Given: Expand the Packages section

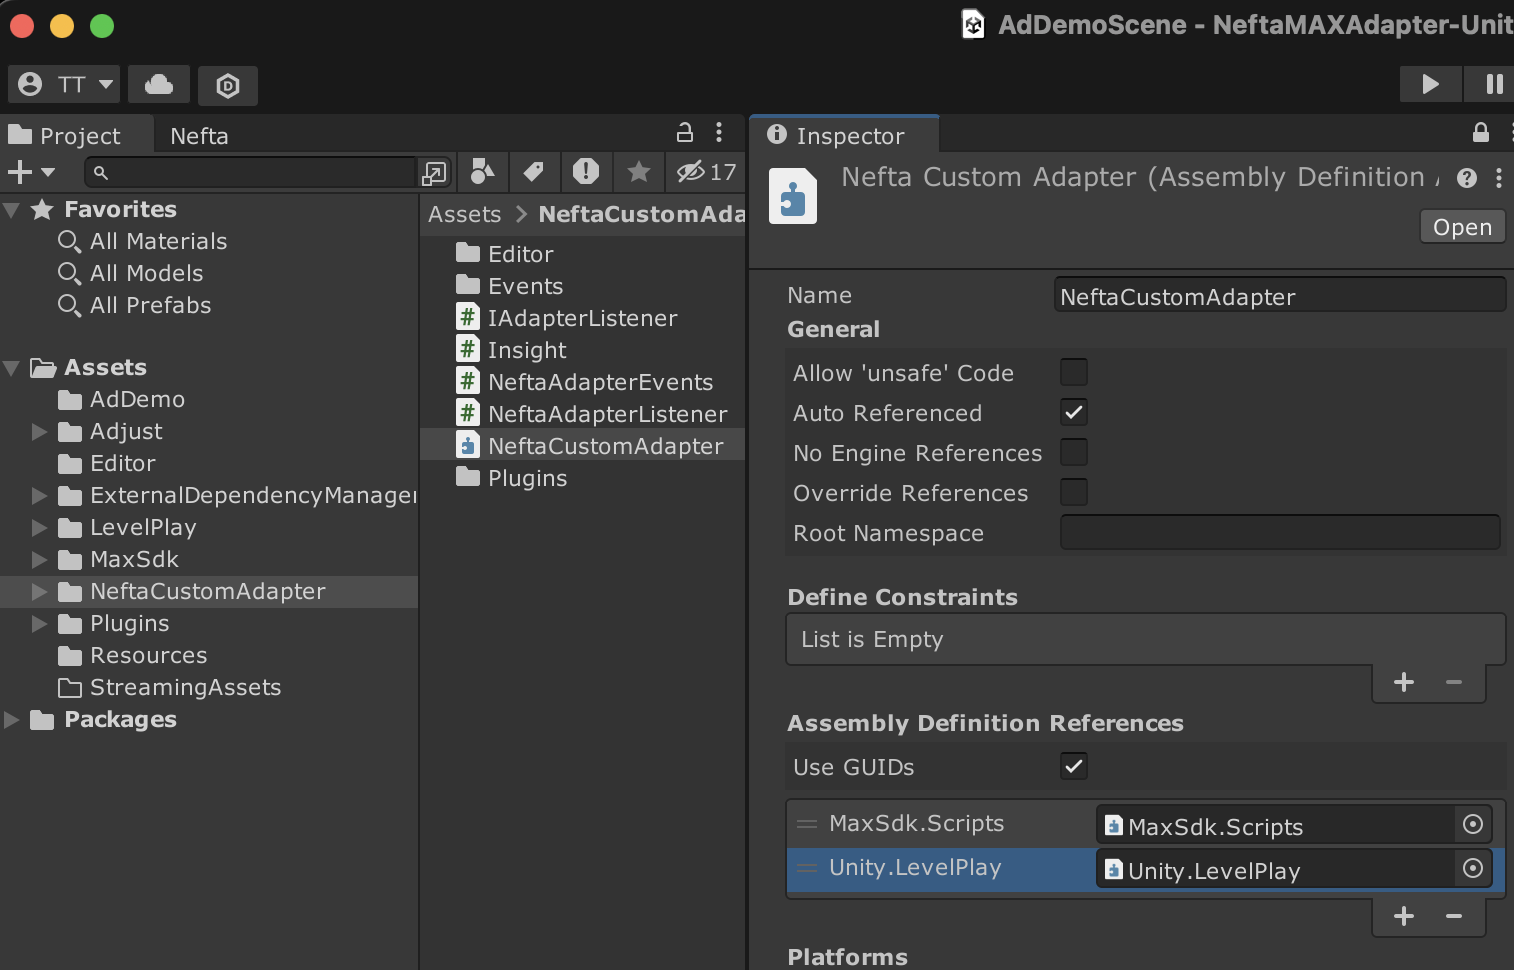Looking at the screenshot, I should 12,720.
